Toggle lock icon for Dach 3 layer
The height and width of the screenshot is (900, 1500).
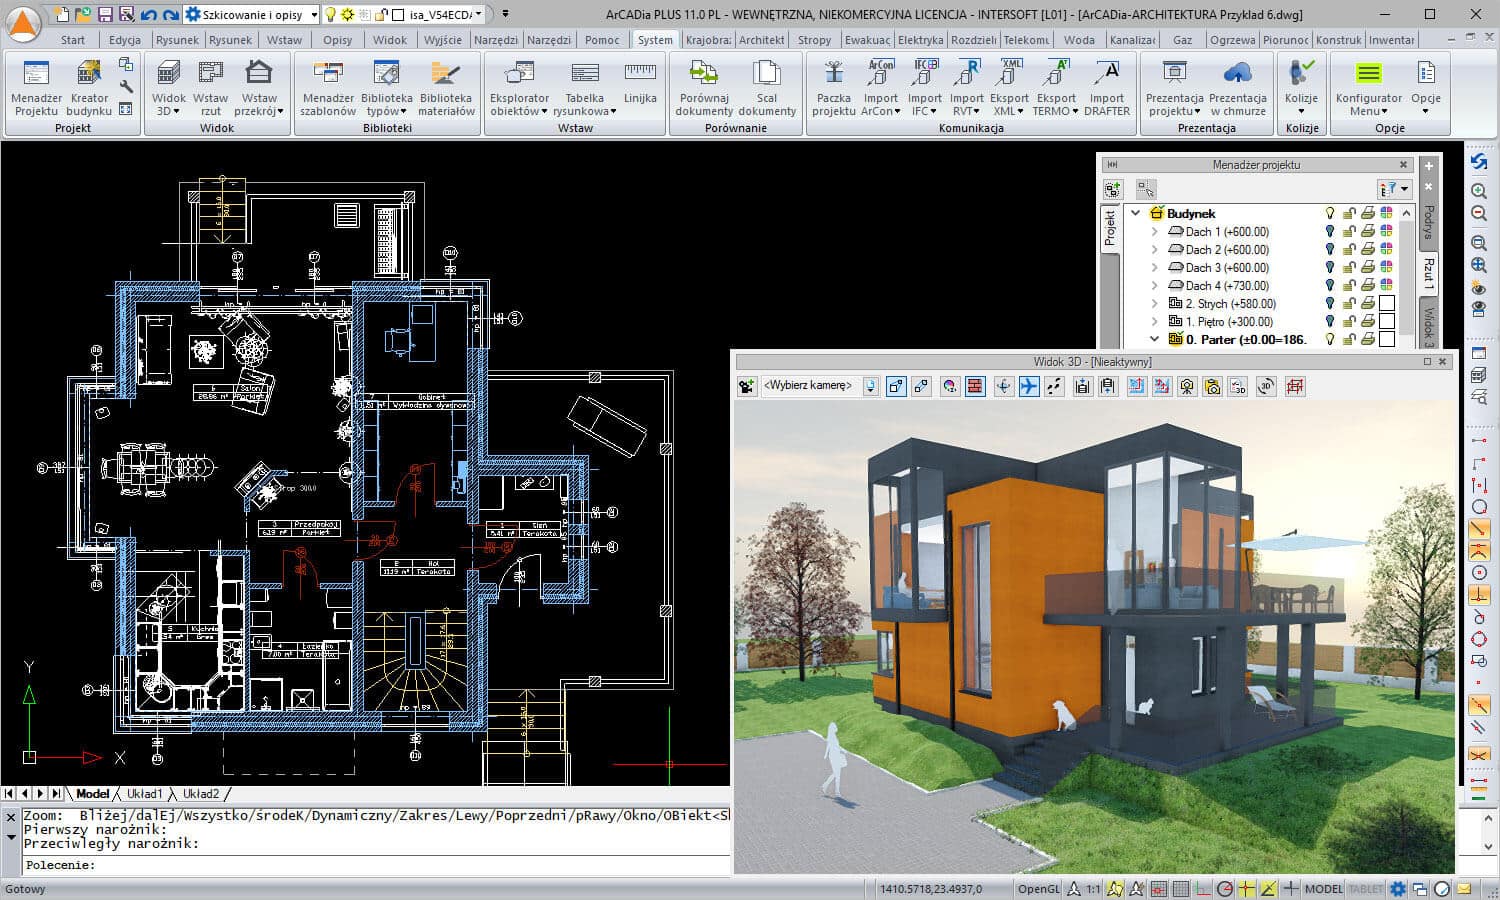1348,268
